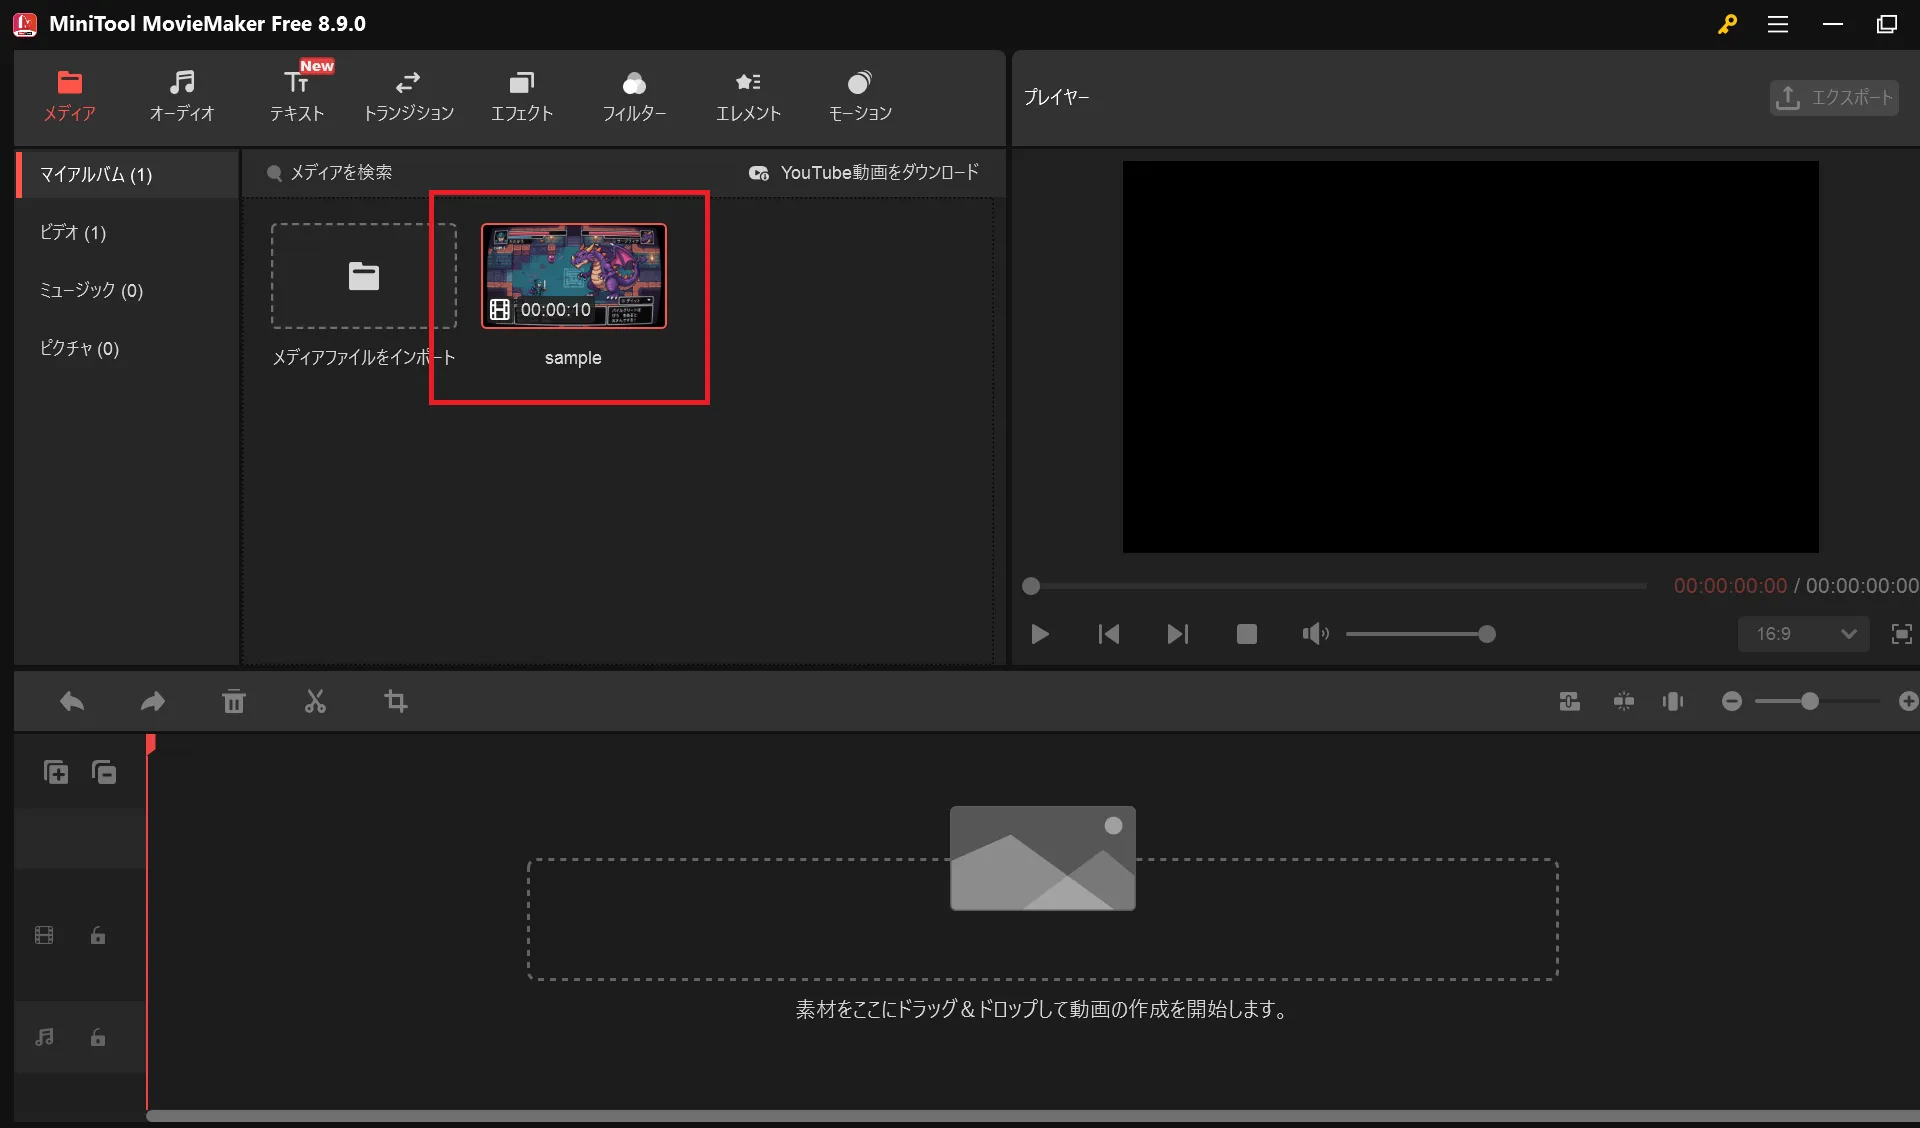Step to the next frame
Image resolution: width=1920 pixels, height=1128 pixels.
[x=1178, y=634]
